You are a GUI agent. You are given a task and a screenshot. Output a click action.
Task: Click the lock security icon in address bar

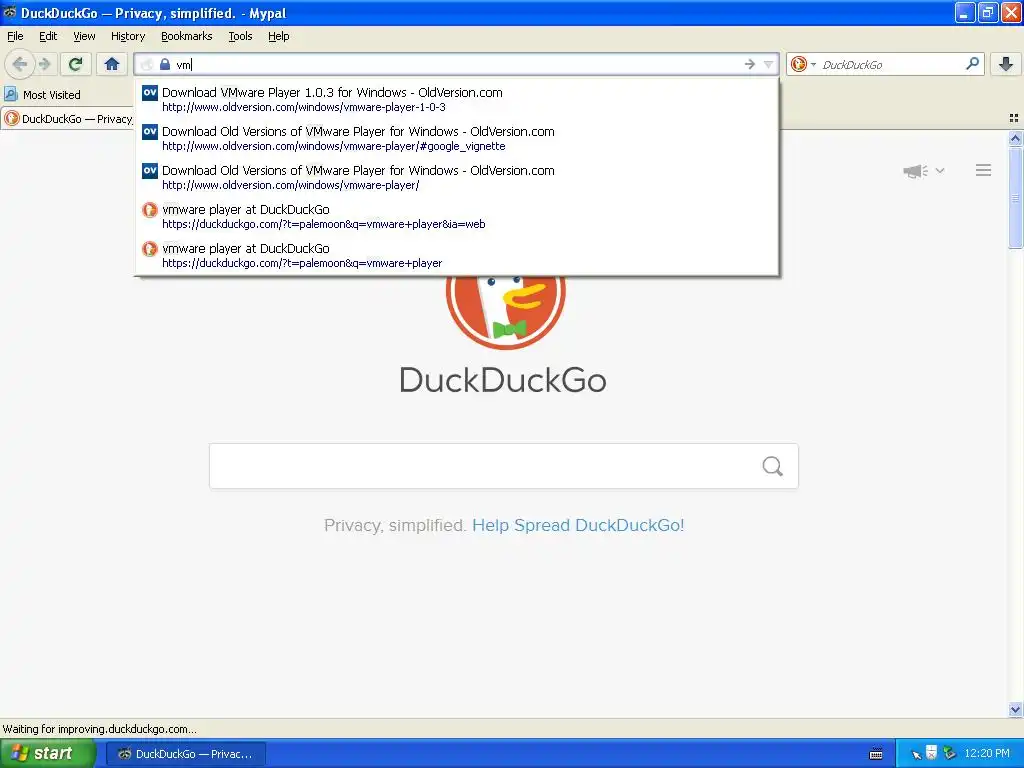[x=165, y=64]
